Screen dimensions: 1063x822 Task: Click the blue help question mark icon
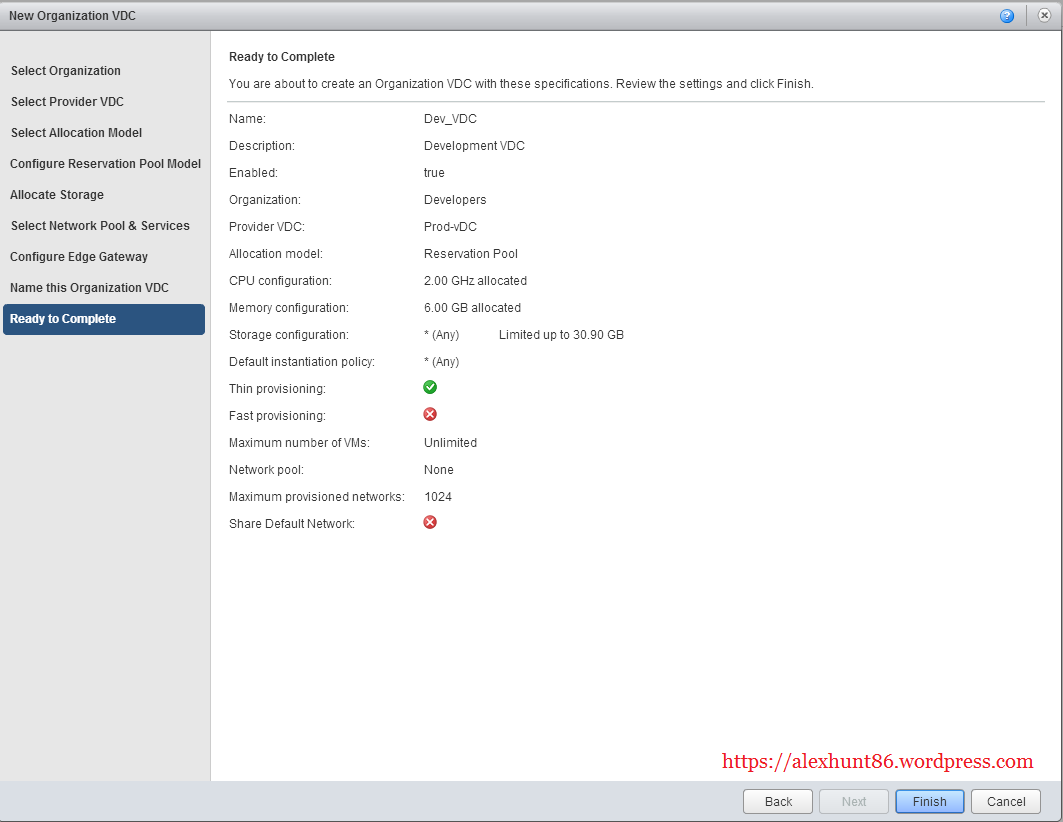[x=1007, y=16]
